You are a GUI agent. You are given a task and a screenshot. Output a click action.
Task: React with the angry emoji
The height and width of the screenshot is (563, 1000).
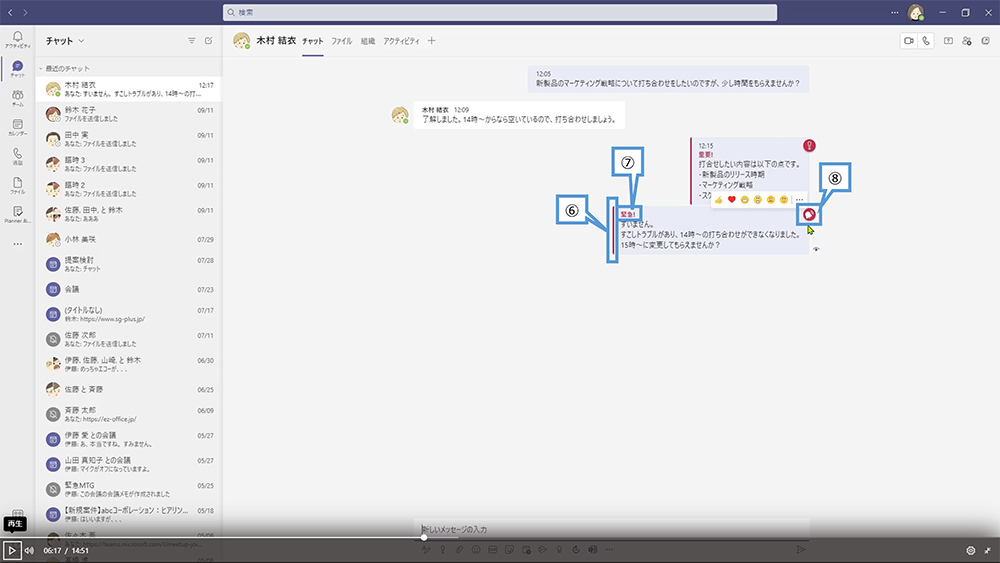pos(784,200)
